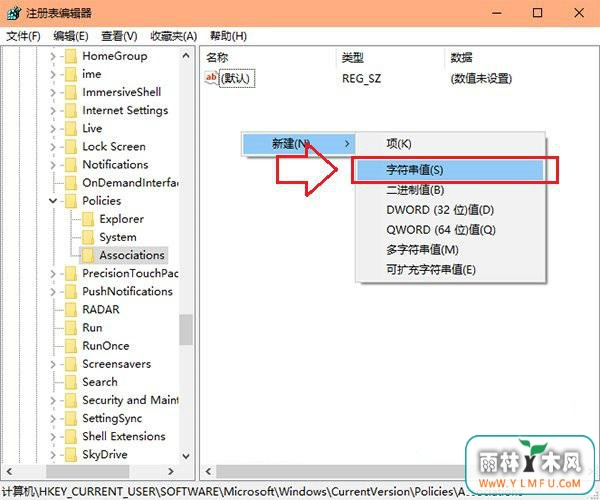Open the 文件(F) menu
Image resolution: width=600 pixels, height=500 pixels.
(x=23, y=36)
